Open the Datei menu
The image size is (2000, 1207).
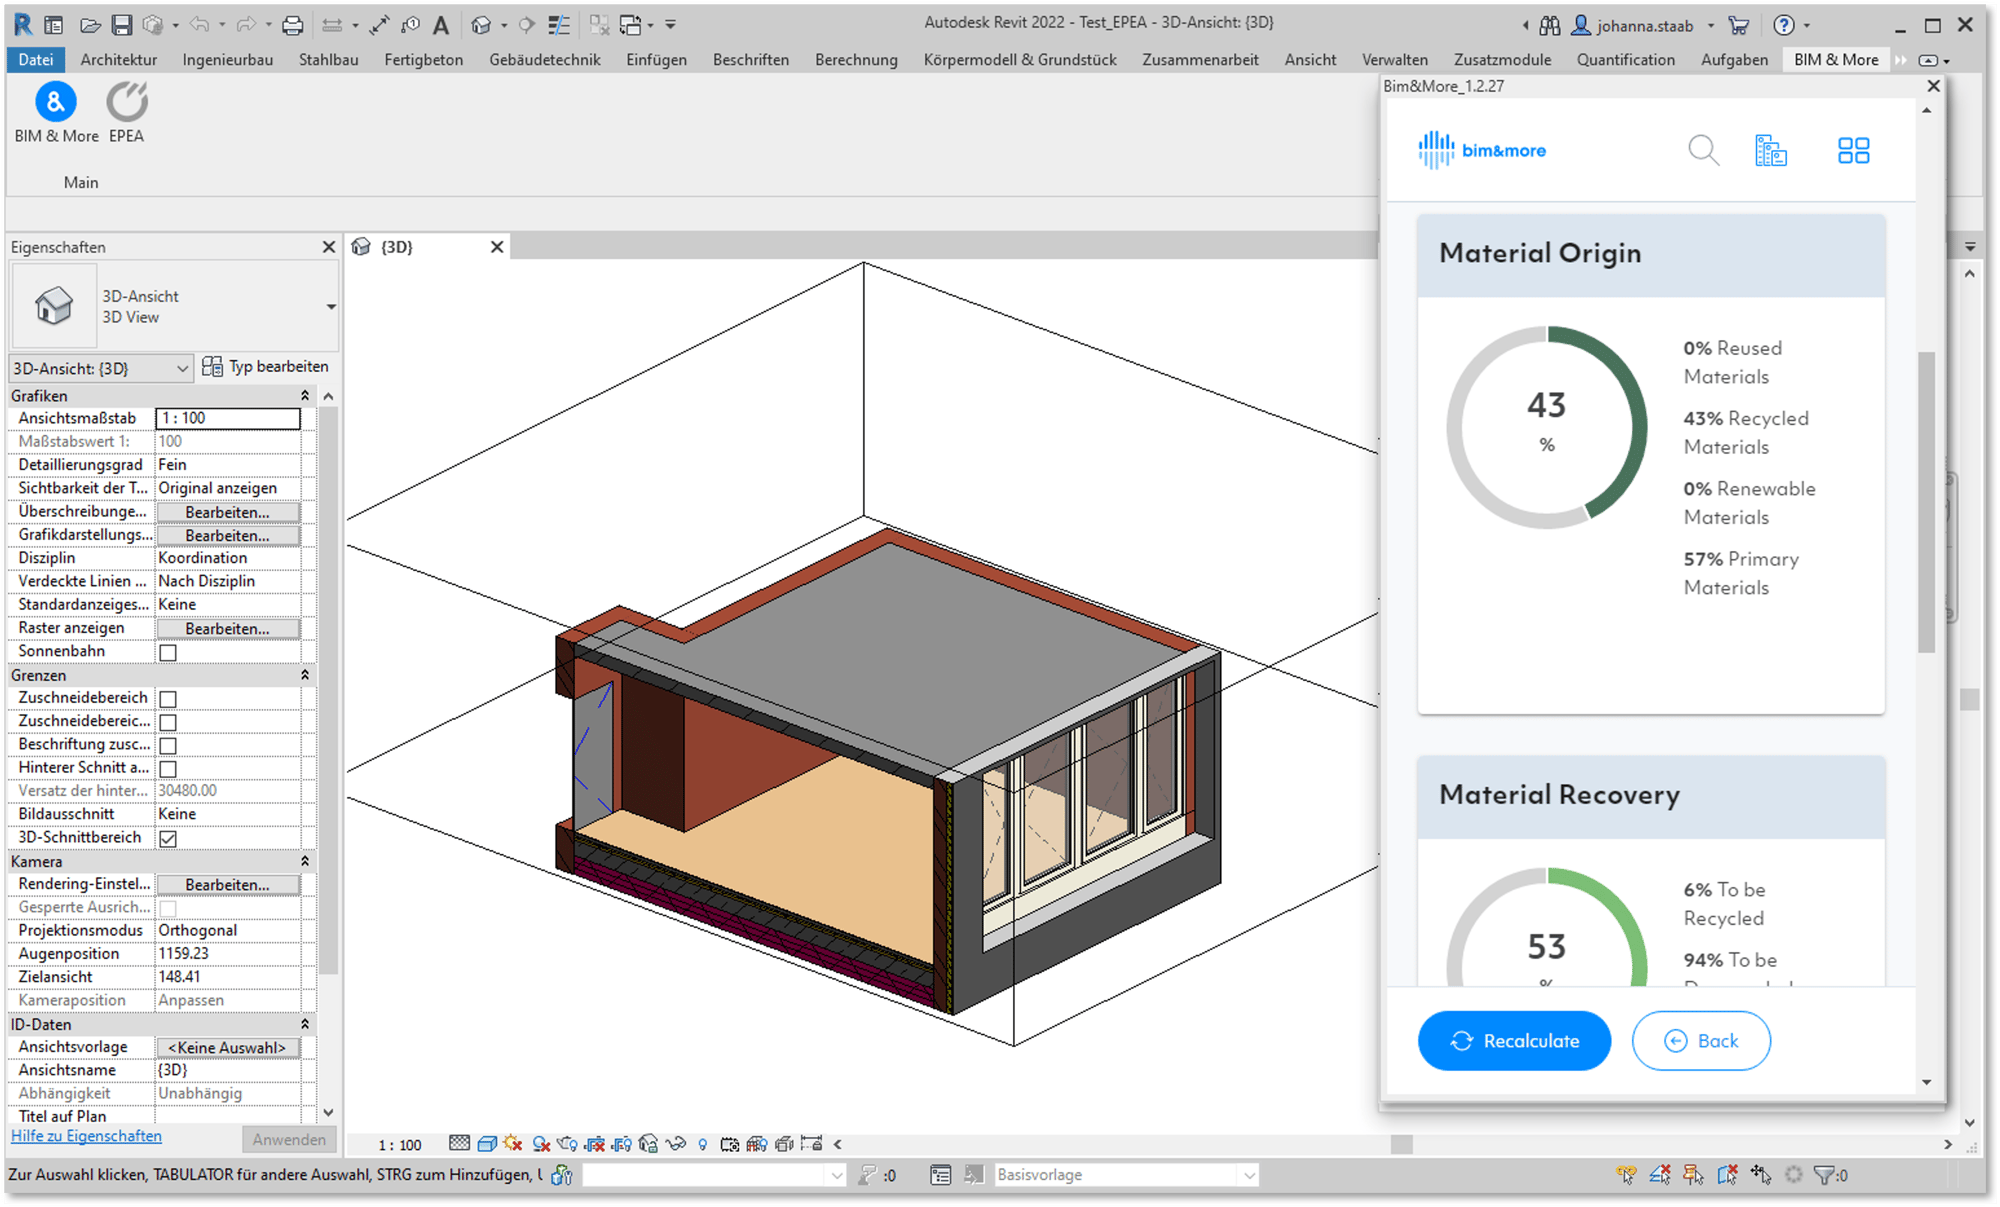point(36,60)
